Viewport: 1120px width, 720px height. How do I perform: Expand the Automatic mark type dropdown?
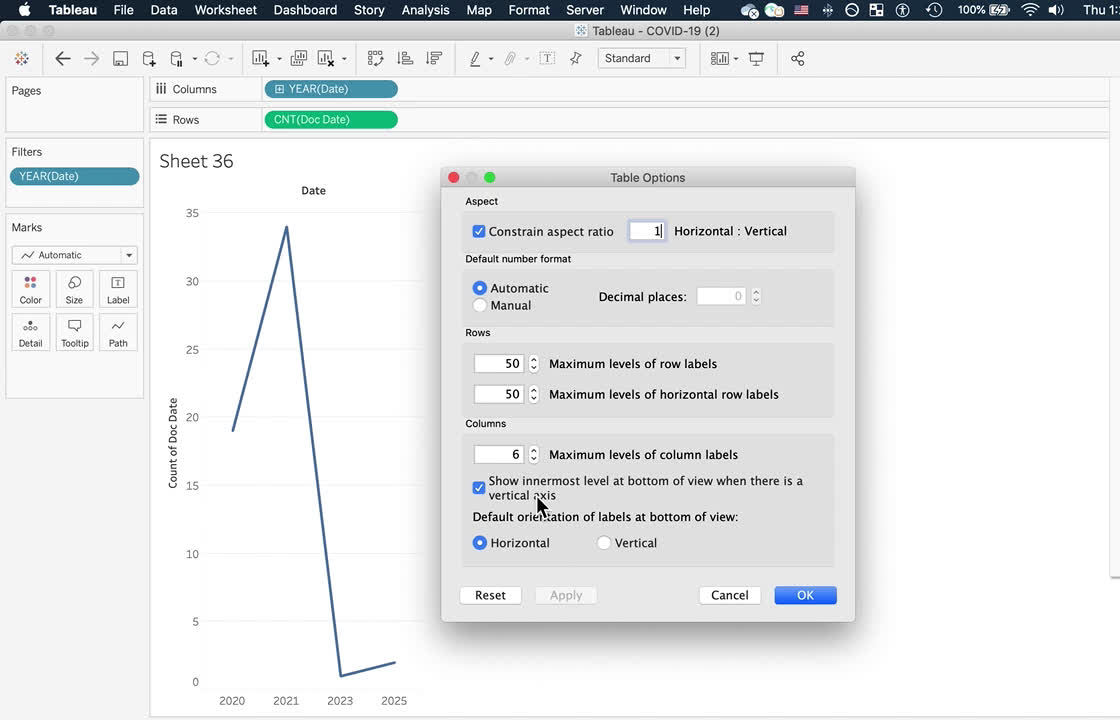[x=74, y=255]
